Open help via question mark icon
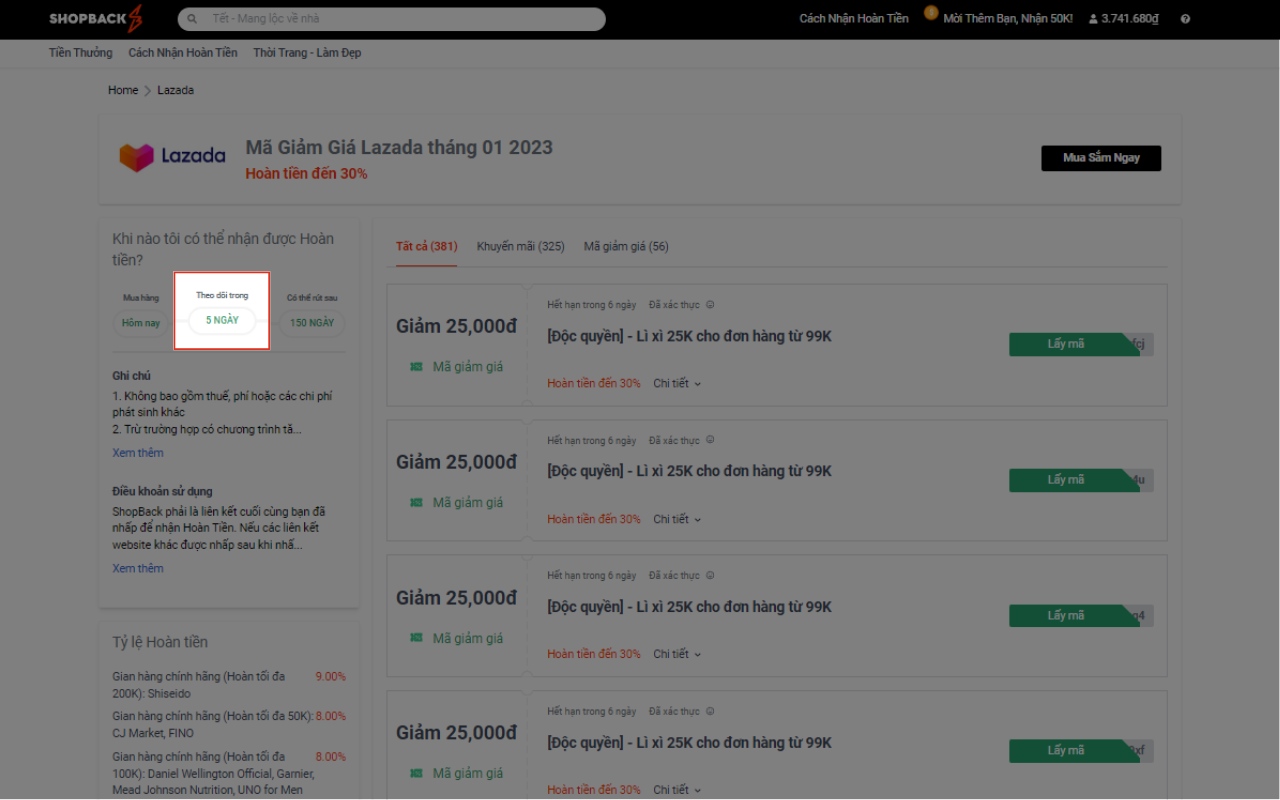Viewport: 1280px width, 800px height. (x=1185, y=19)
